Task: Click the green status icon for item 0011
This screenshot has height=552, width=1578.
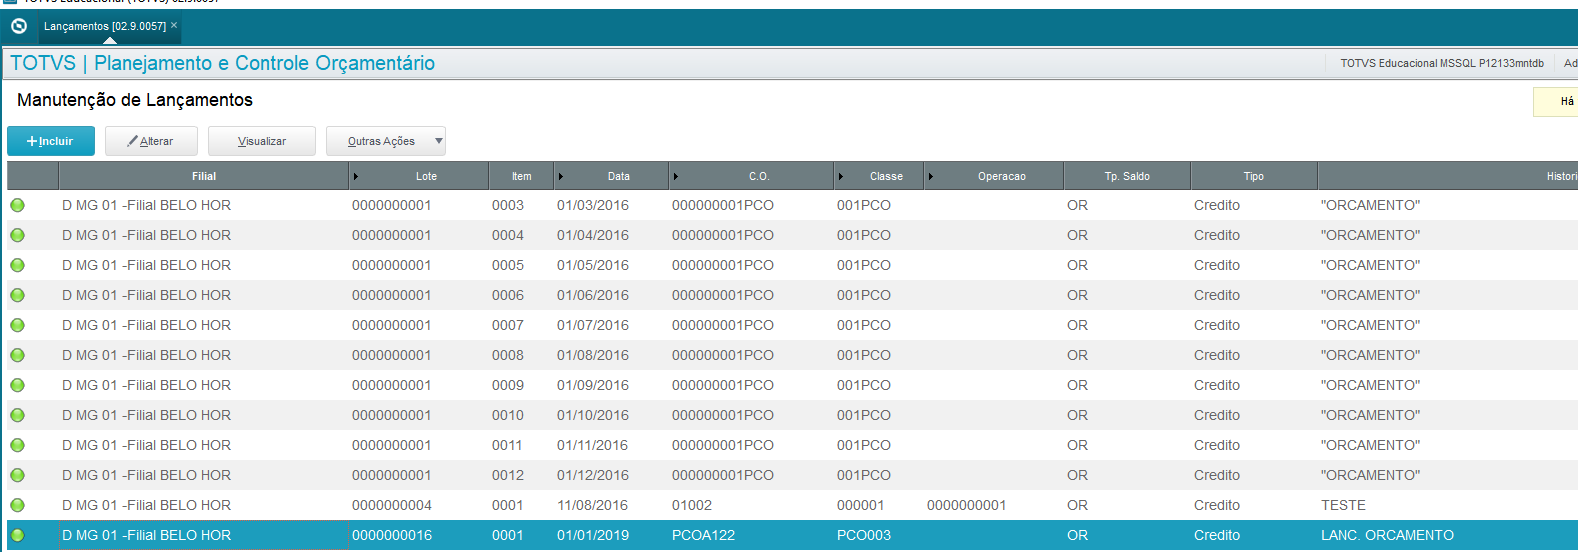Action: [17, 445]
